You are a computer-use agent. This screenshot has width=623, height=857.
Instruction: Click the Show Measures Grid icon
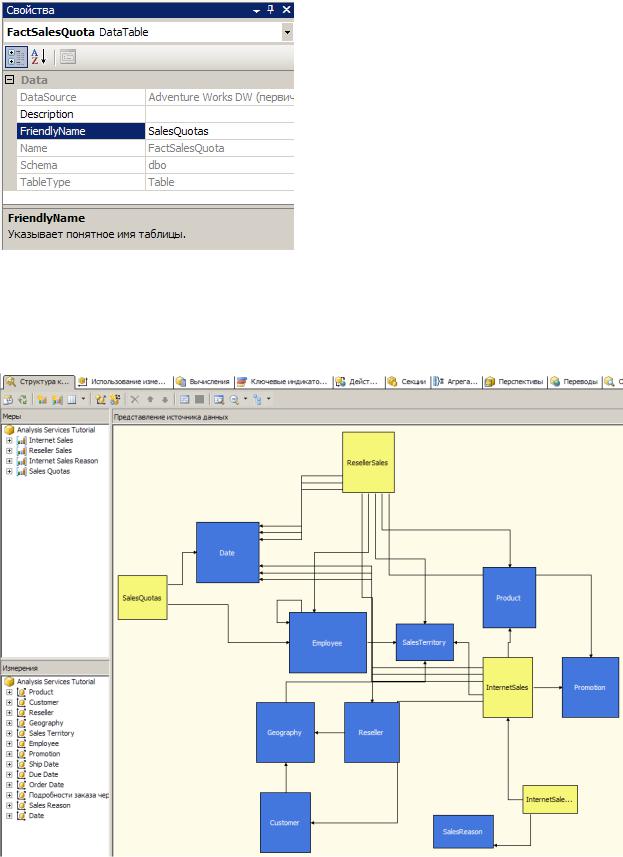click(72, 400)
